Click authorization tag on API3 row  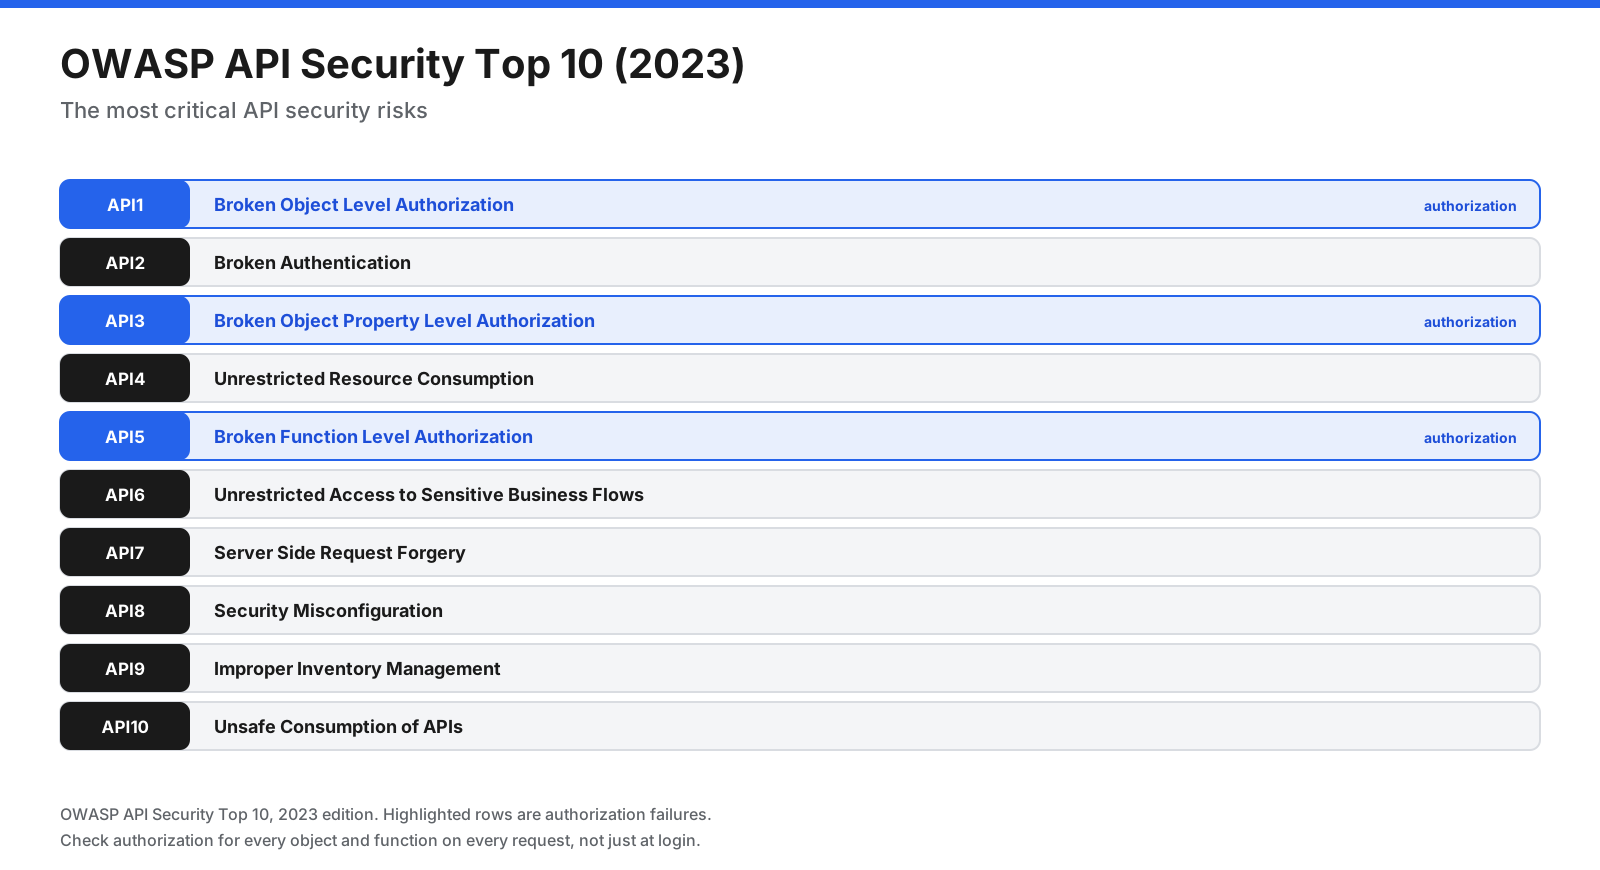pos(1470,322)
